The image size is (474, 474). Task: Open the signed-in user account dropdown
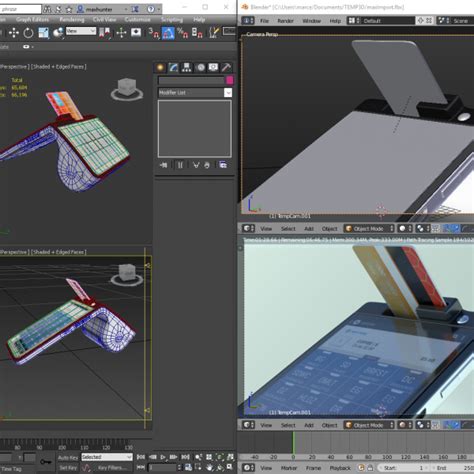(102, 9)
